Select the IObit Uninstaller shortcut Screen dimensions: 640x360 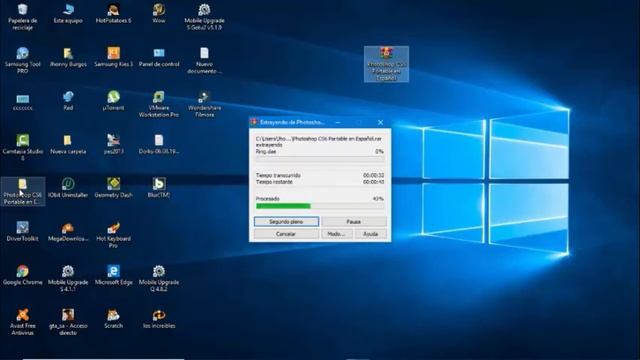click(x=68, y=188)
